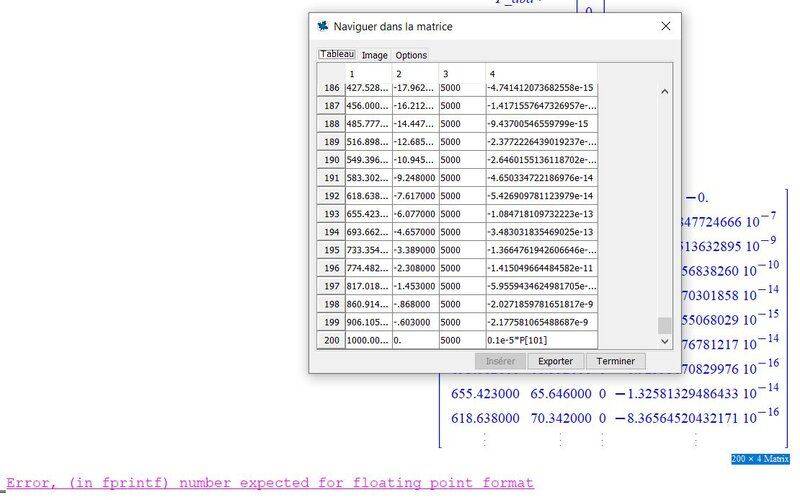The width and height of the screenshot is (800, 500).
Task: Click cell -2.0271859781651817e-9 in row 198
Action: tap(541, 304)
